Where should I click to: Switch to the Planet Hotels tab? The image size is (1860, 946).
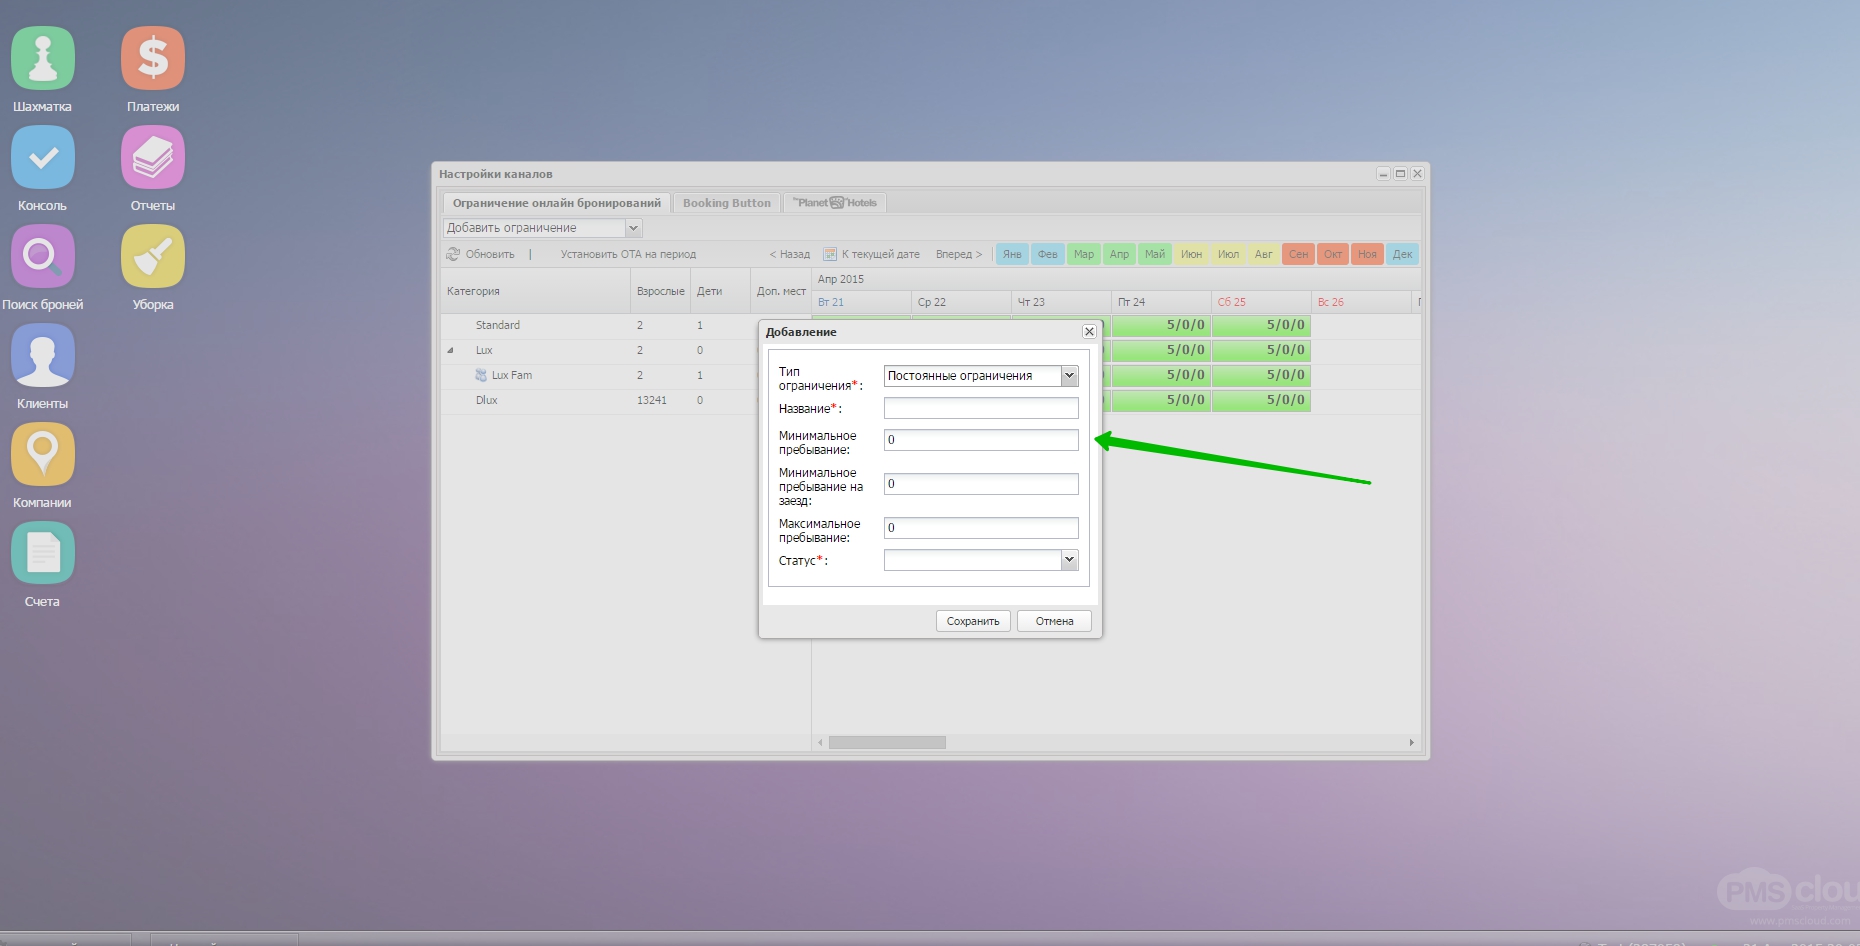pyautogui.click(x=835, y=203)
